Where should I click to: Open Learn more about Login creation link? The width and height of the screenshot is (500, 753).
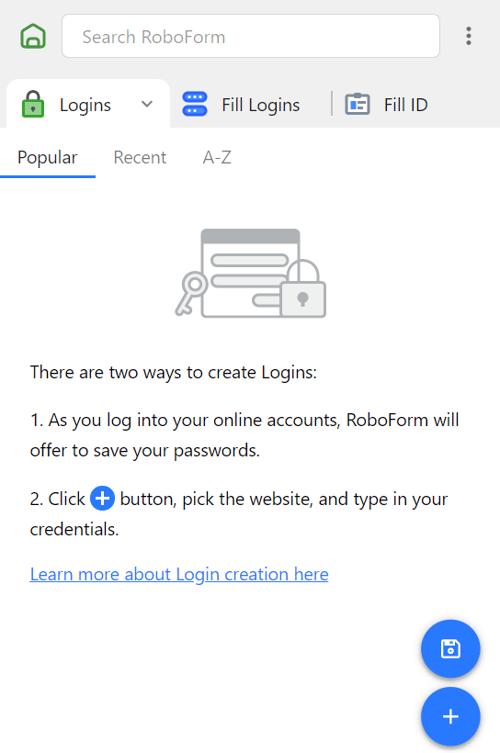[179, 574]
